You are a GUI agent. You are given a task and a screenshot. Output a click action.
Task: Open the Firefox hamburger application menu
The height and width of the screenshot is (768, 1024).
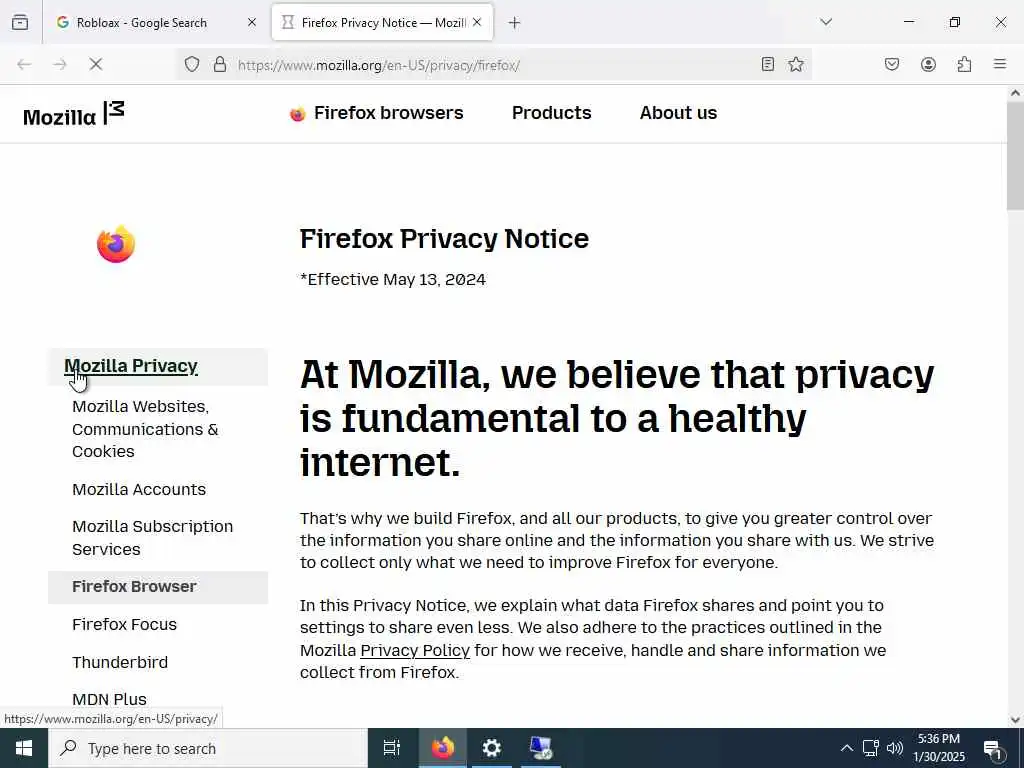click(x=999, y=65)
